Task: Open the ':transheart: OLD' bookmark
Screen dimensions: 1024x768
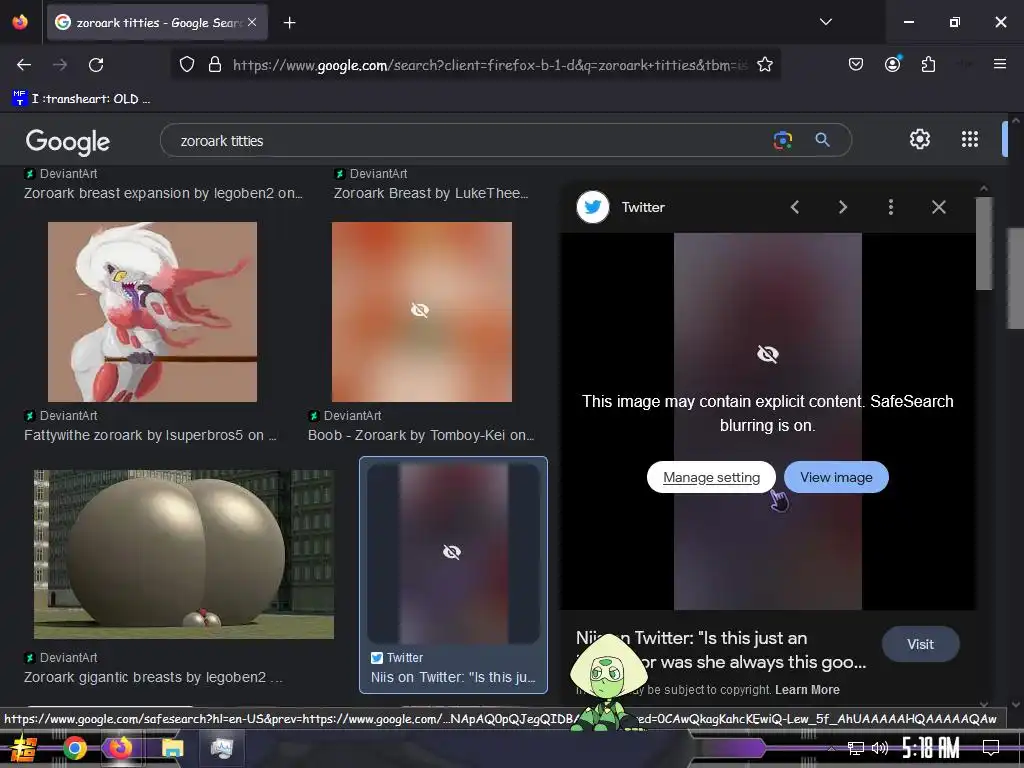Action: tap(82, 99)
